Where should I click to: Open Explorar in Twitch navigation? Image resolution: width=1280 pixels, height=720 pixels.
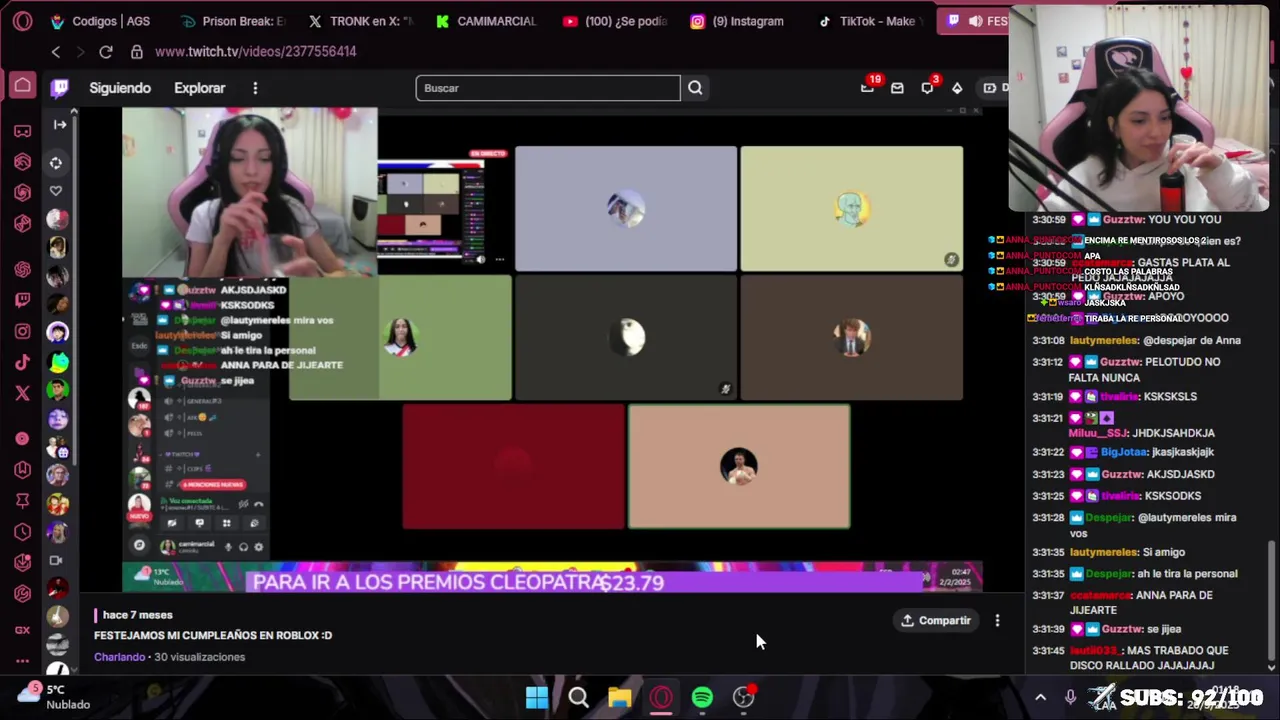pos(200,88)
